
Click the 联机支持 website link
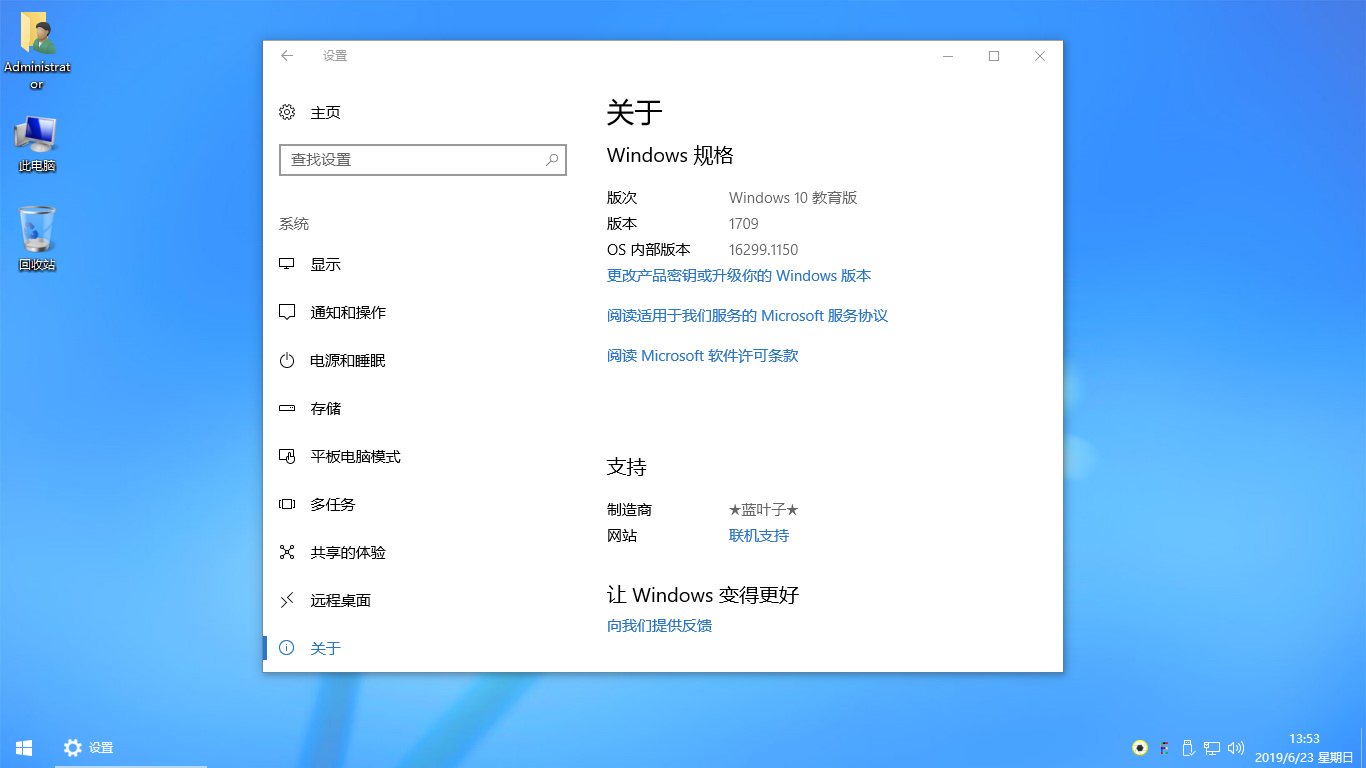(759, 536)
